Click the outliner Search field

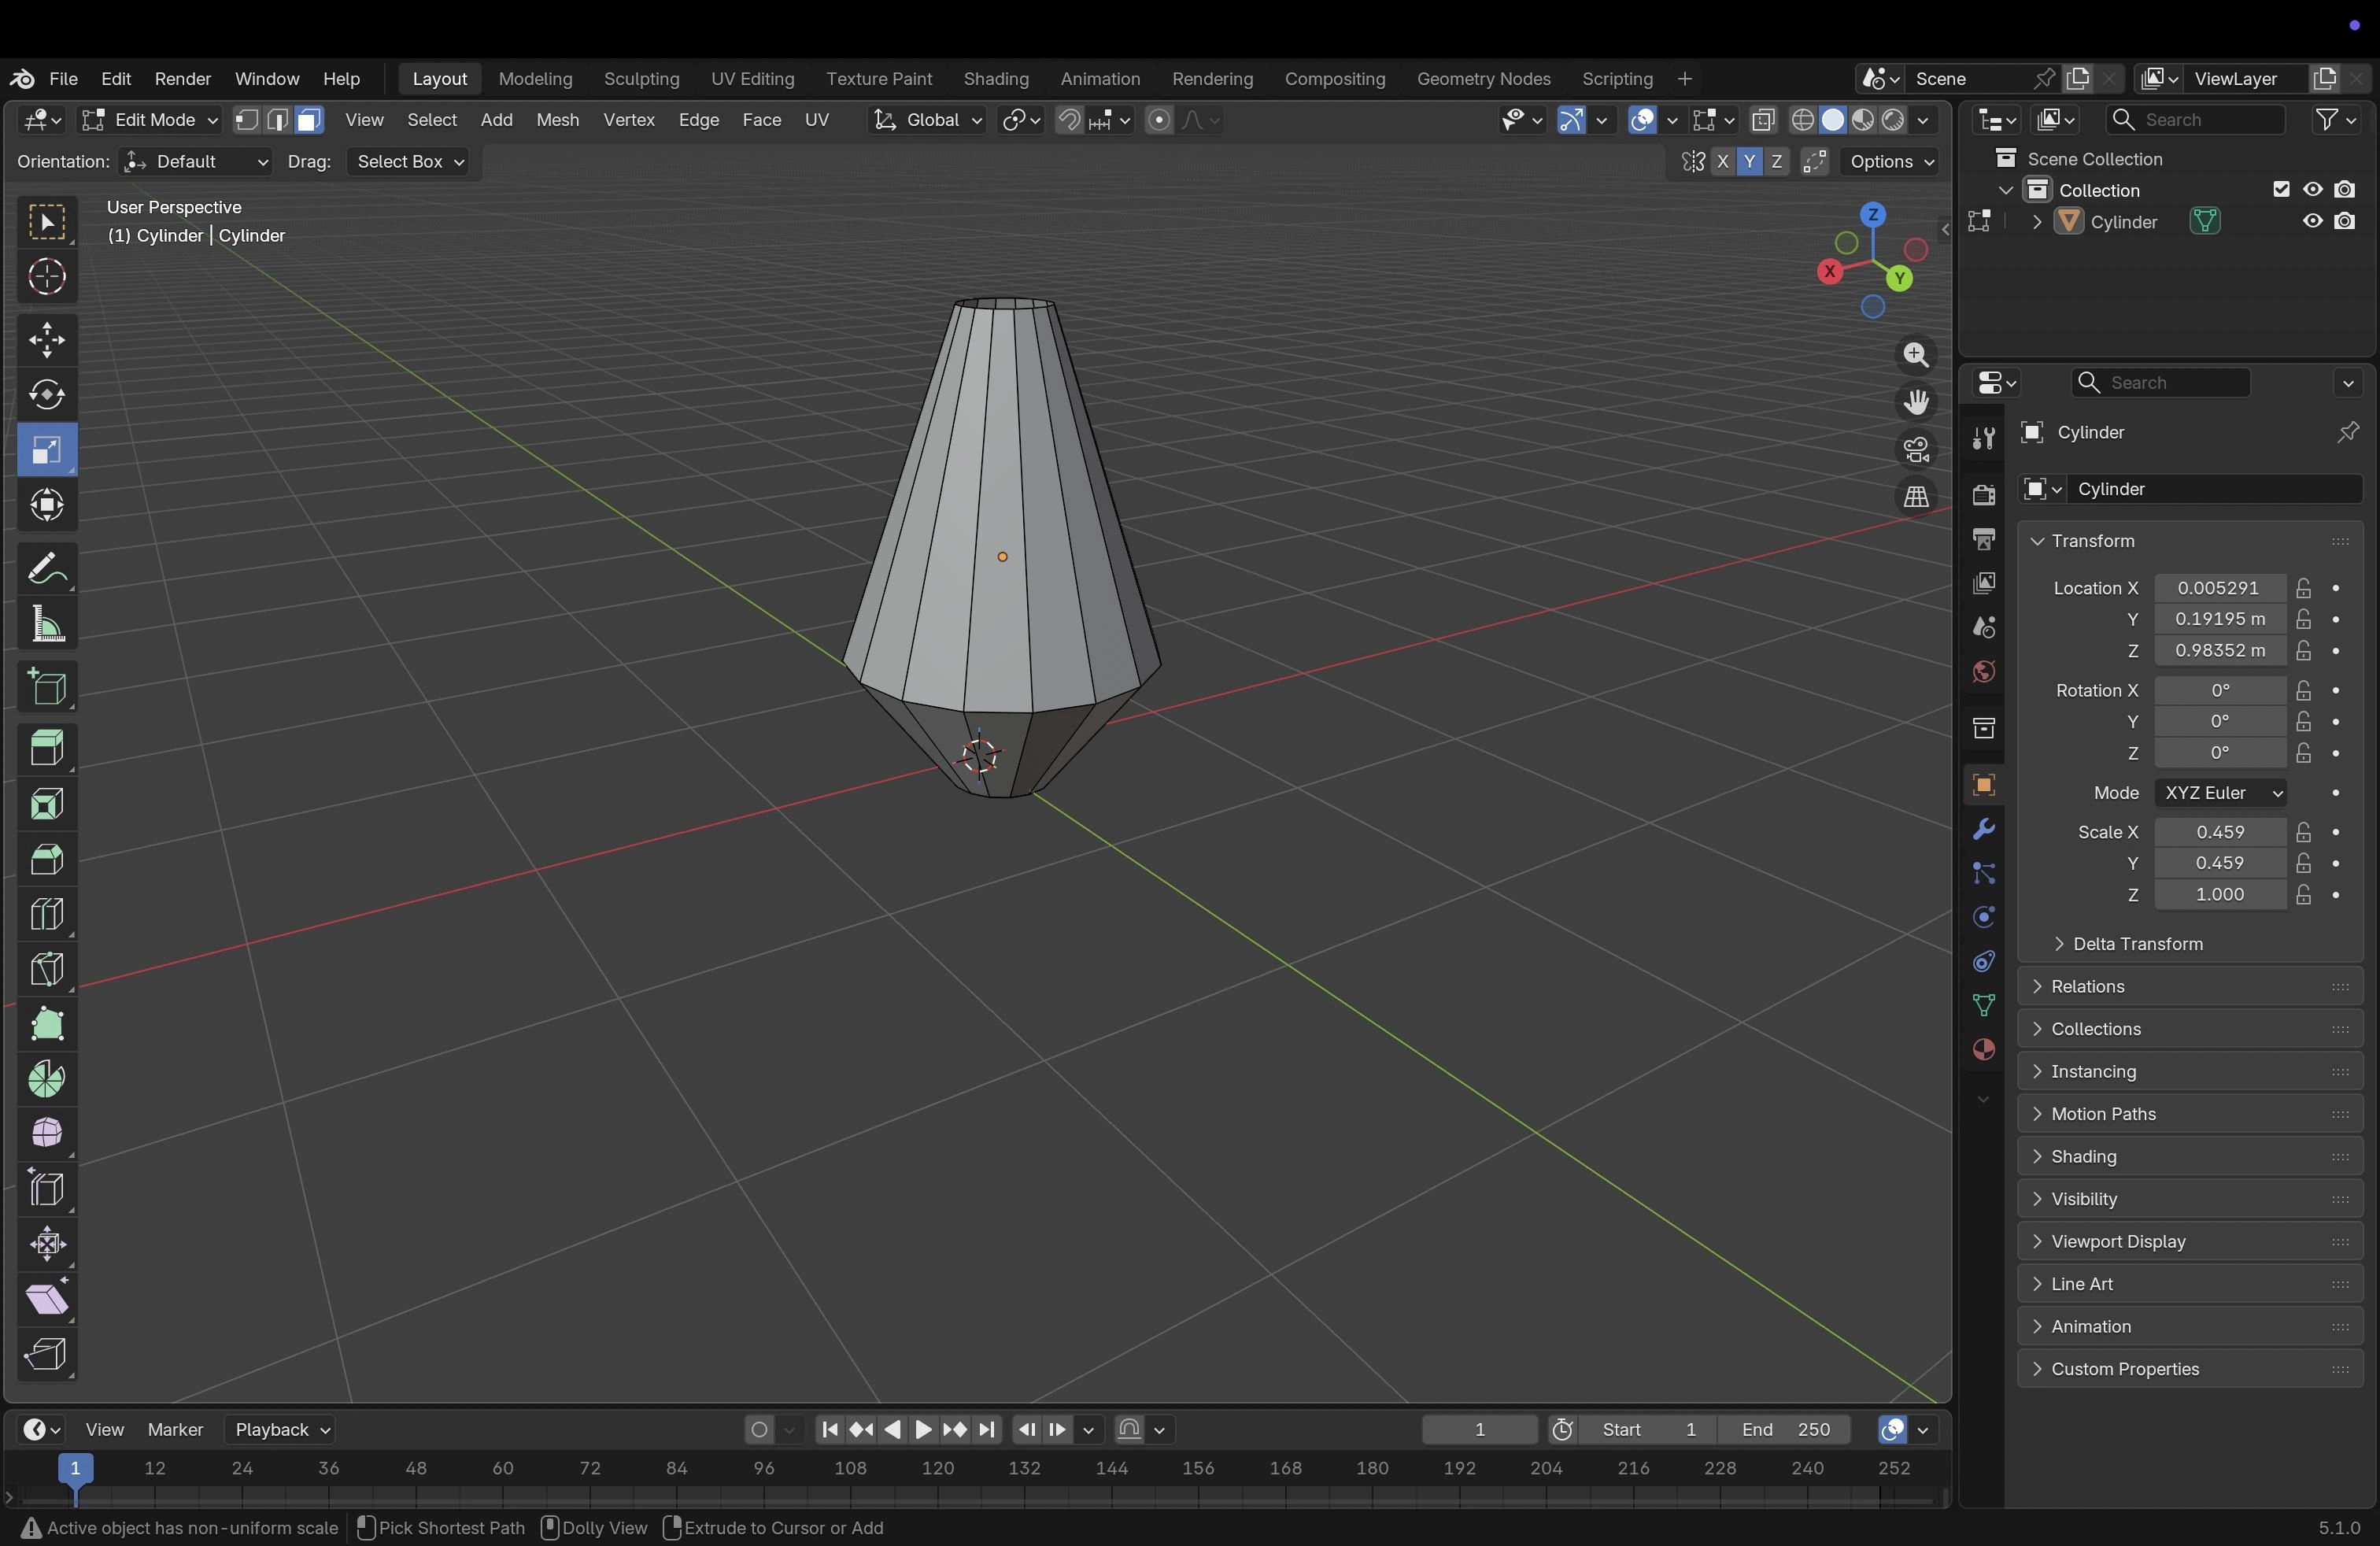coord(2195,120)
